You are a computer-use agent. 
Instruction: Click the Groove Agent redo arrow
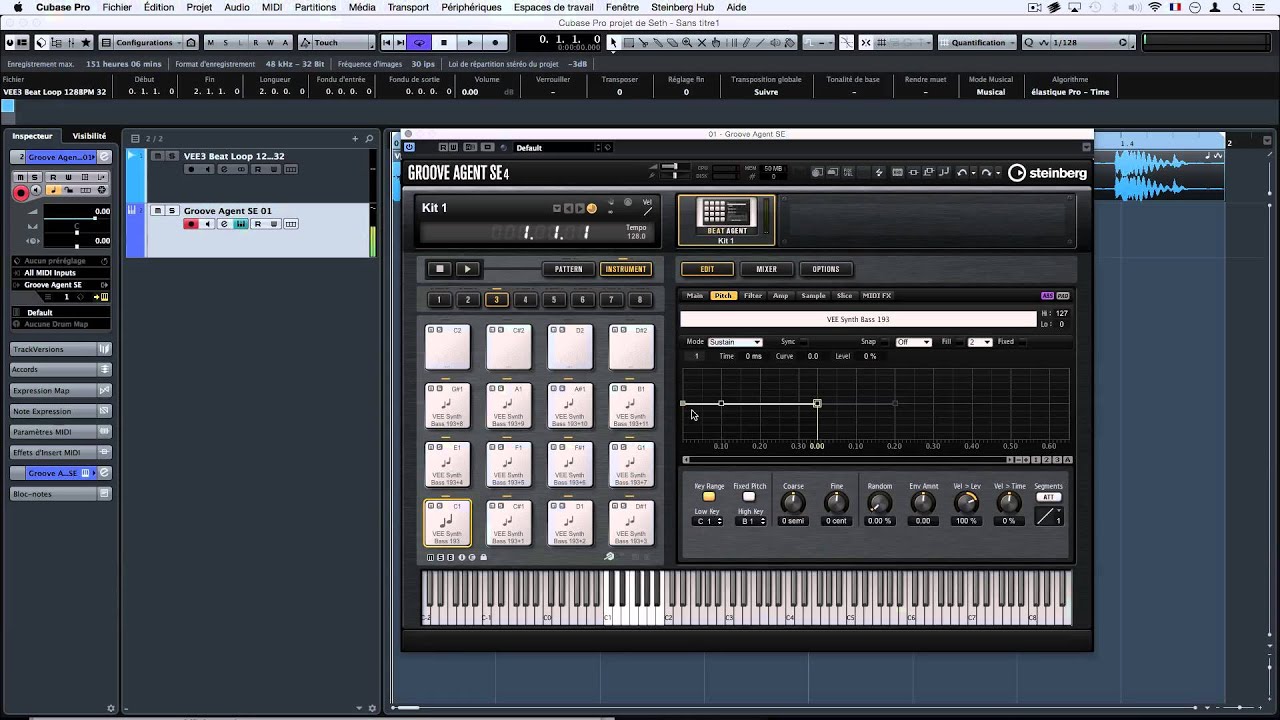tap(986, 172)
